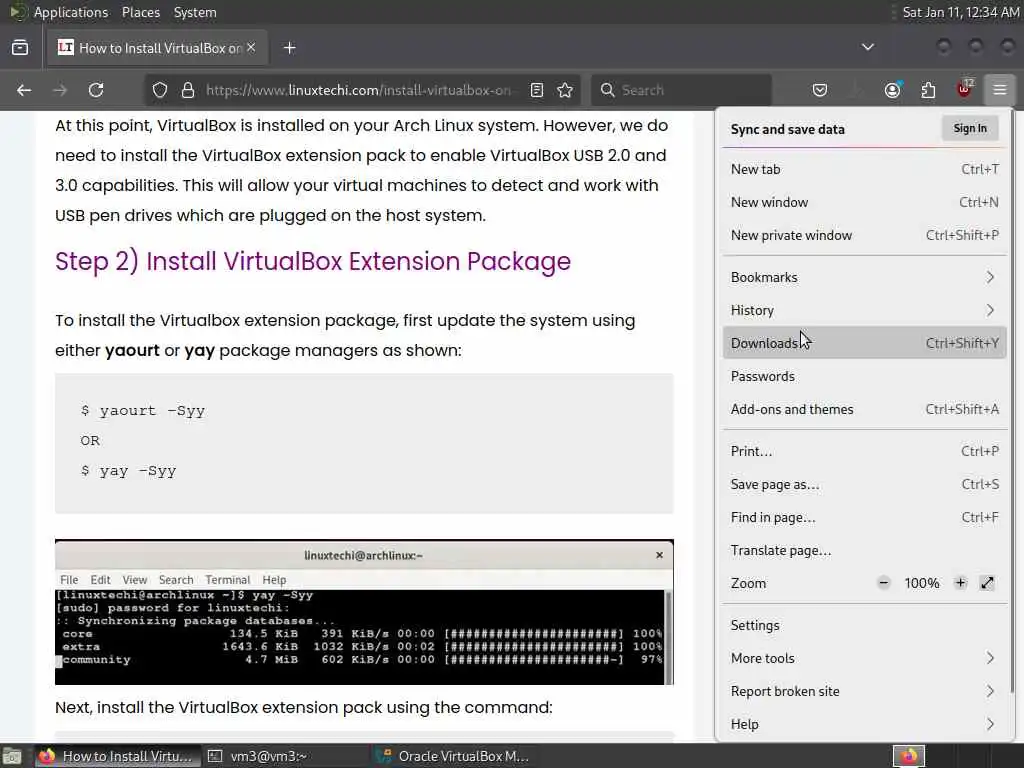This screenshot has height=768, width=1024.
Task: Switch to Oracle VirtualBox Manager taskbar entry
Action: point(453,756)
